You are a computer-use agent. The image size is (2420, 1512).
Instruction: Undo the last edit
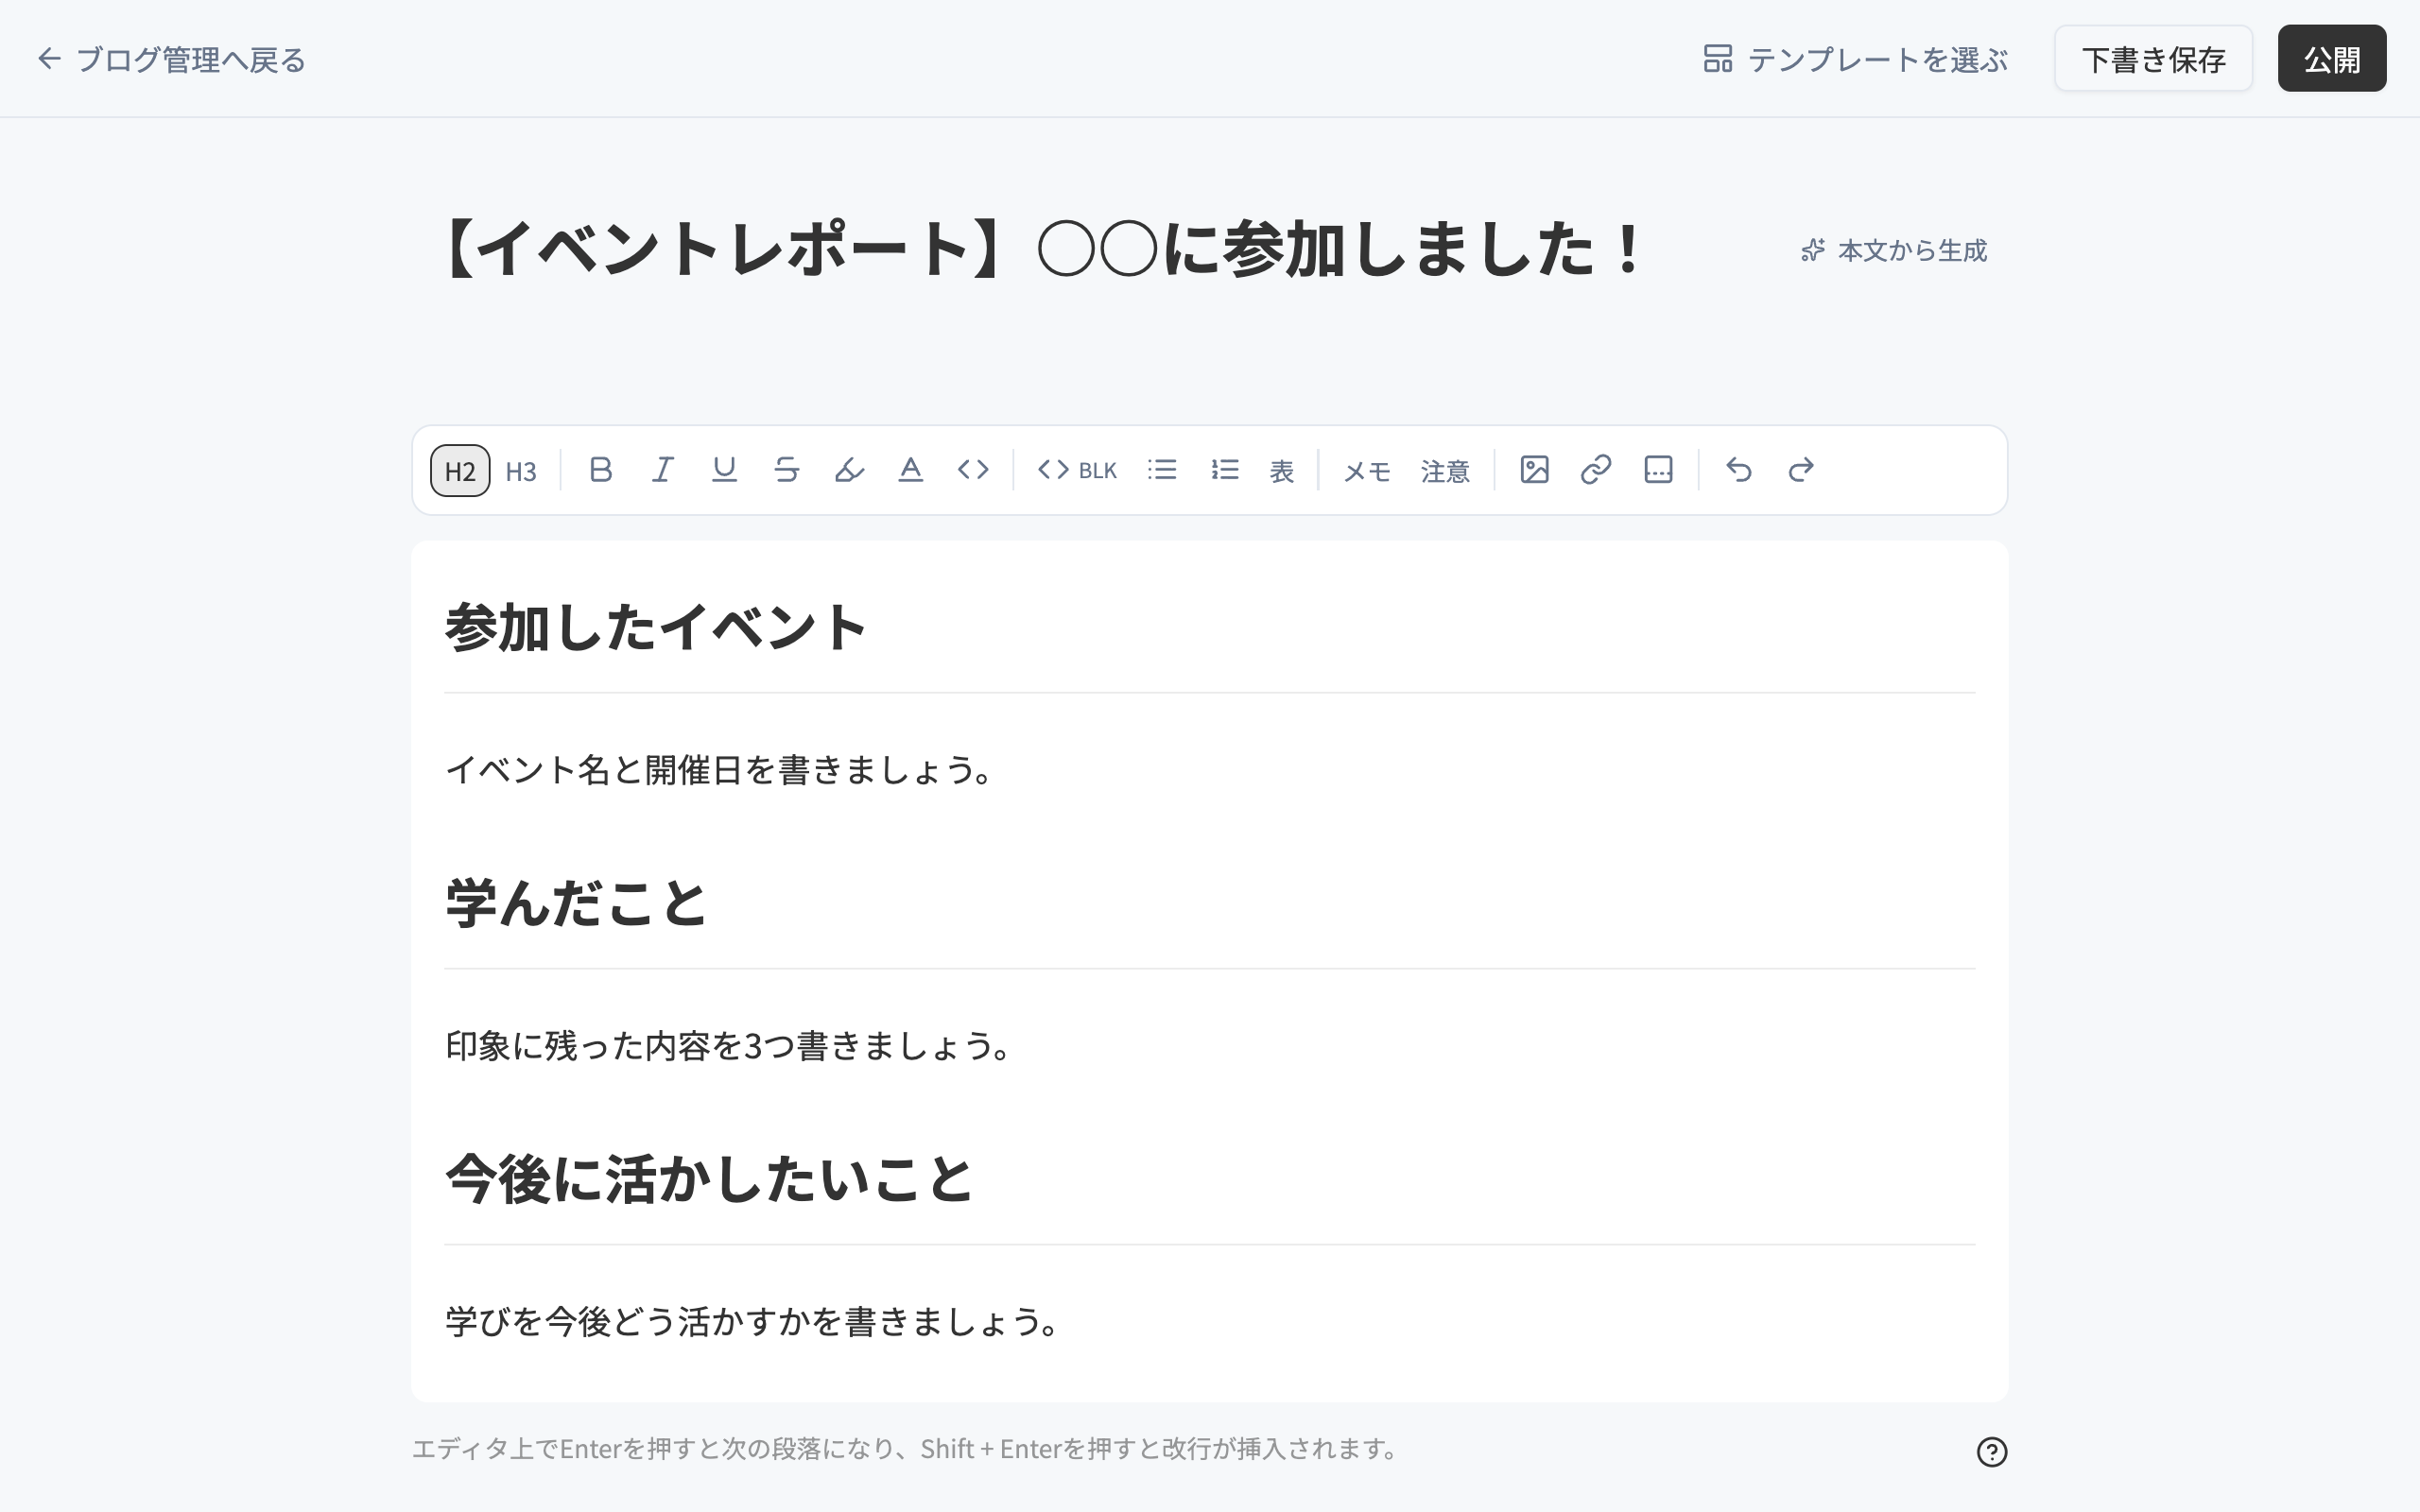tap(1739, 470)
